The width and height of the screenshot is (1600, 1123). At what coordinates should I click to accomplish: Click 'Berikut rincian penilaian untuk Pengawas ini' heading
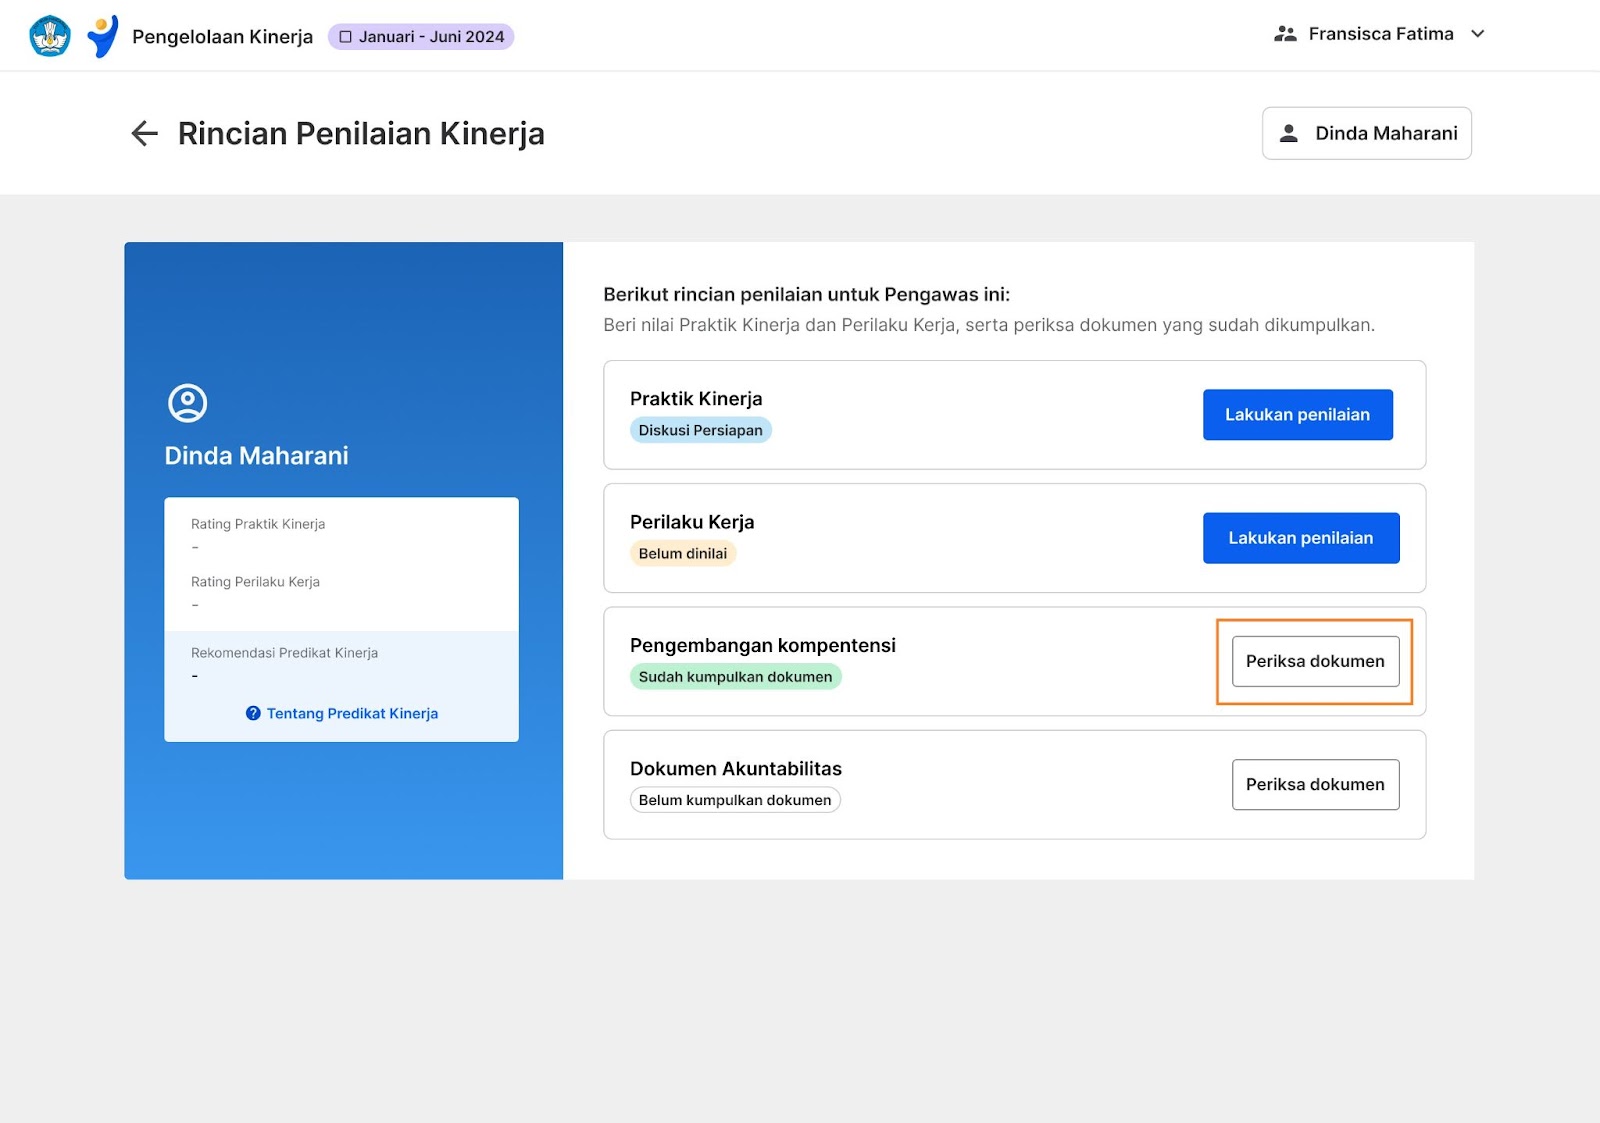point(806,294)
